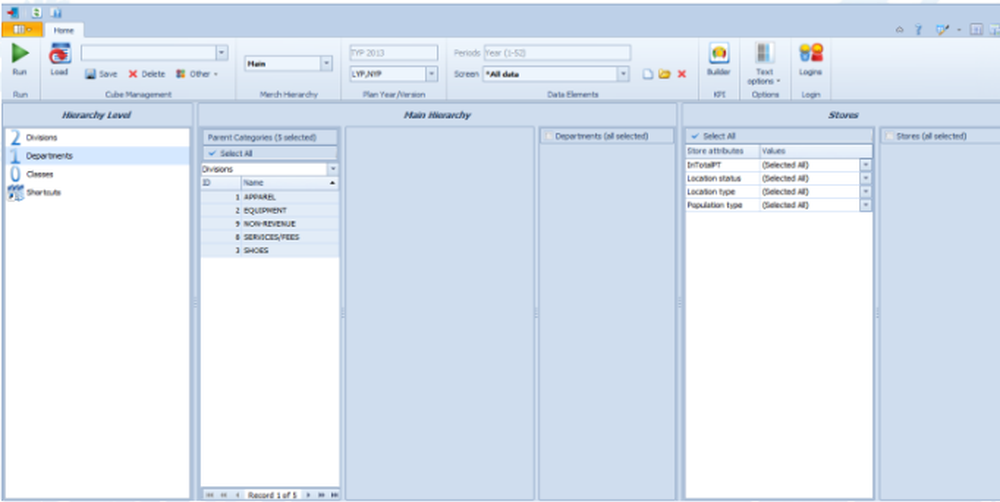Open Population type values dropdown

[x=865, y=205]
